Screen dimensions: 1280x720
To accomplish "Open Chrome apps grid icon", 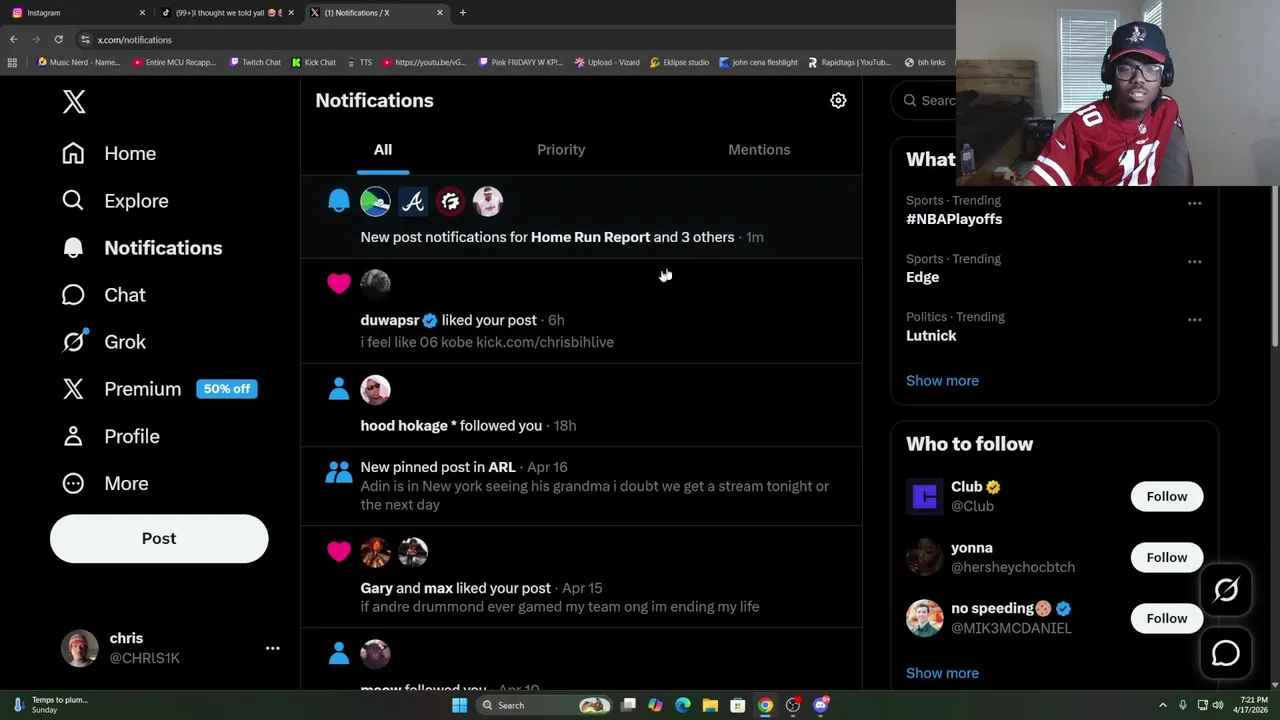I will 12,62.
